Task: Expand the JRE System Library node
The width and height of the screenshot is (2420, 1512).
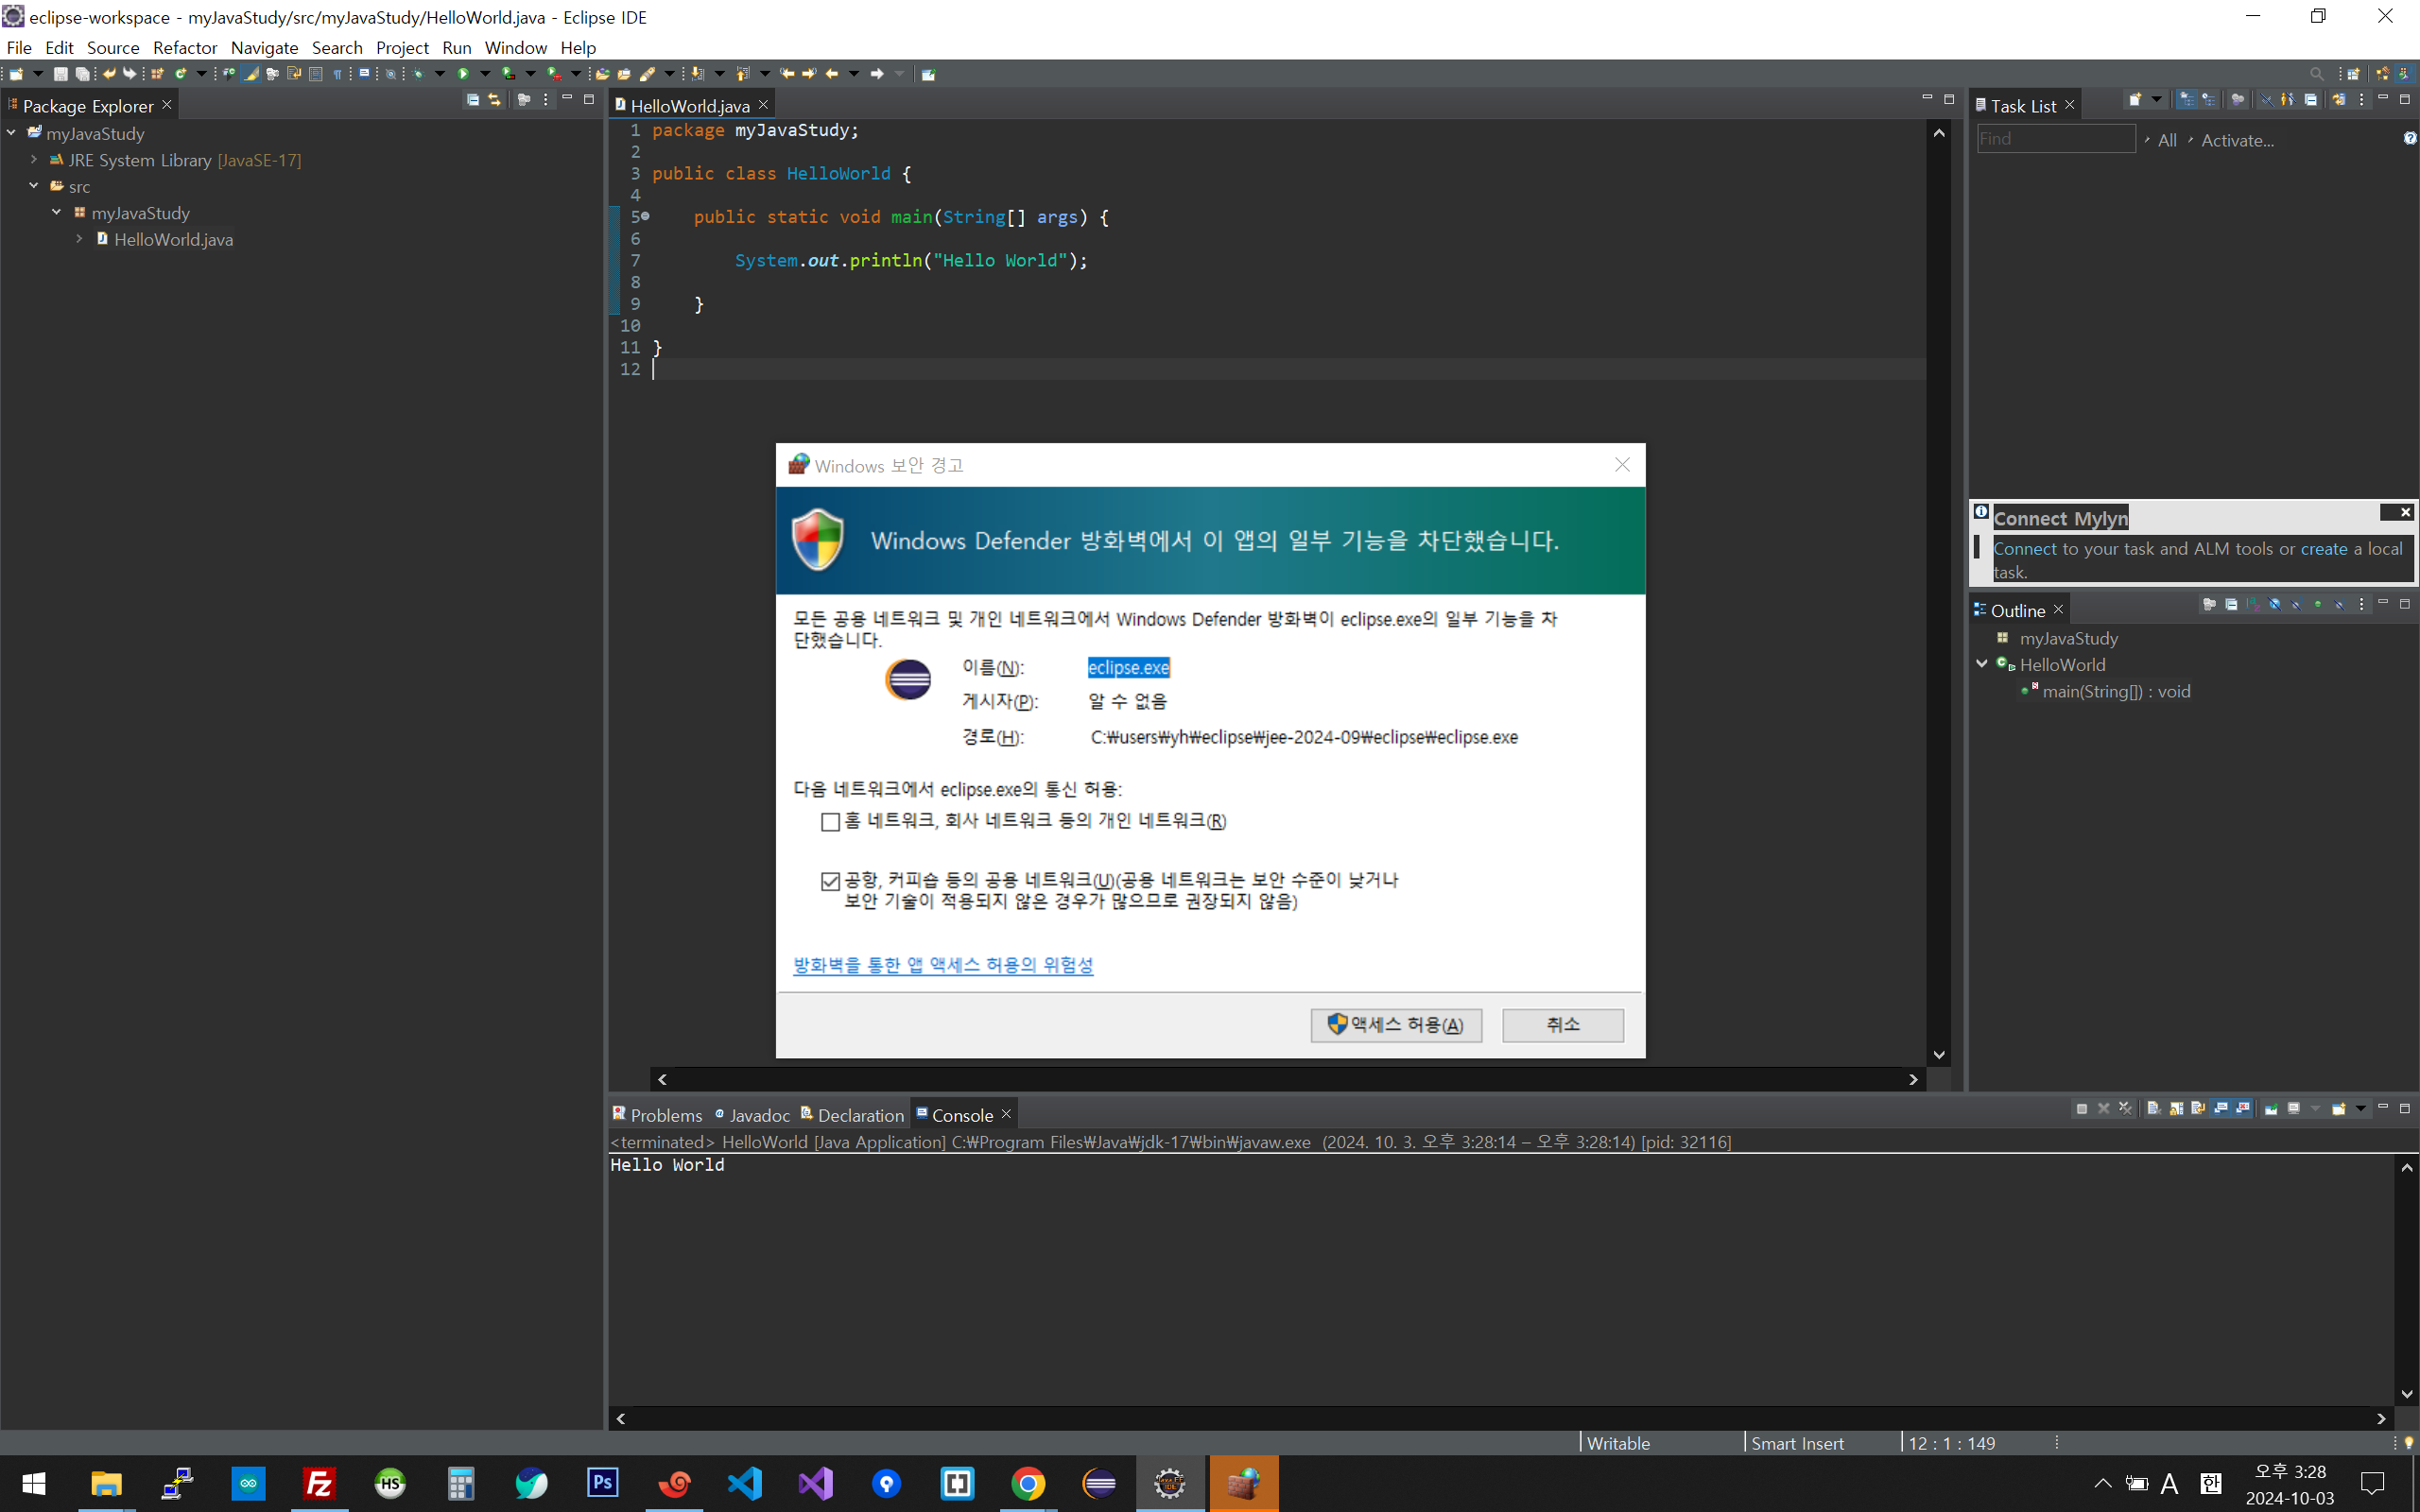Action: pos(34,160)
